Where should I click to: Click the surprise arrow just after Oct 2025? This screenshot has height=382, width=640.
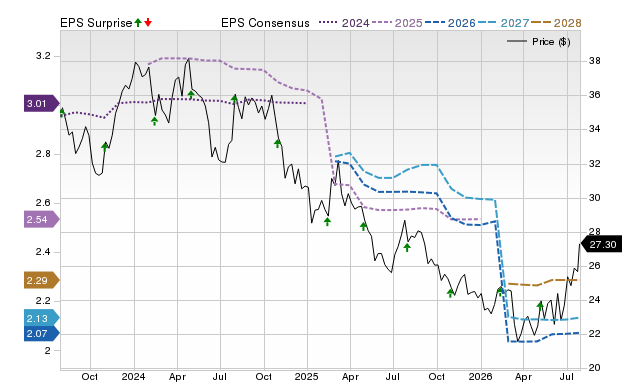pyautogui.click(x=450, y=293)
